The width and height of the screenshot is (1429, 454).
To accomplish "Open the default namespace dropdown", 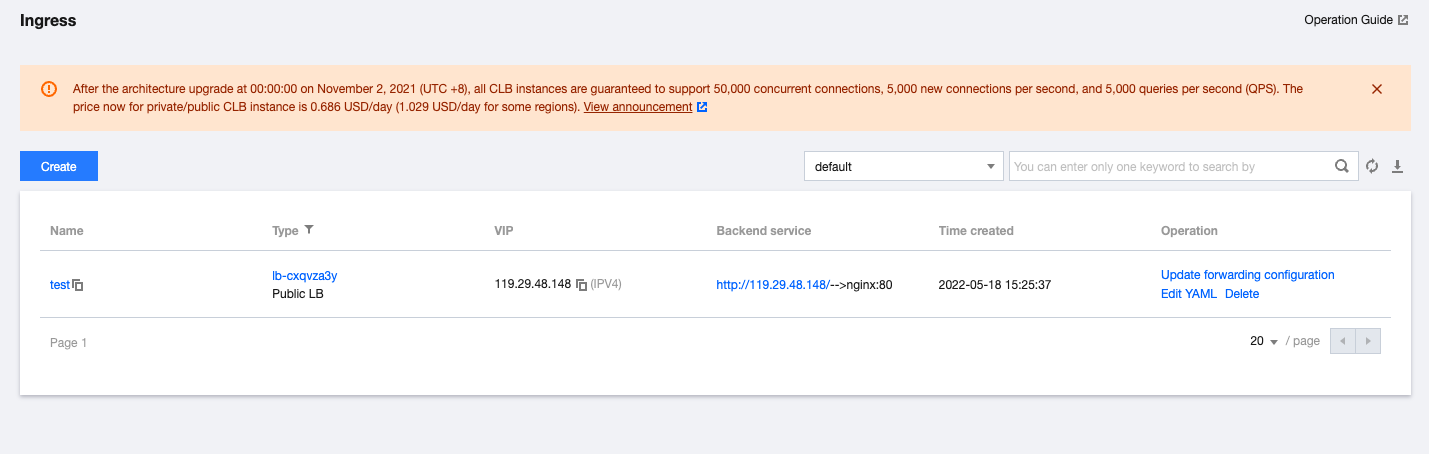I will (903, 167).
